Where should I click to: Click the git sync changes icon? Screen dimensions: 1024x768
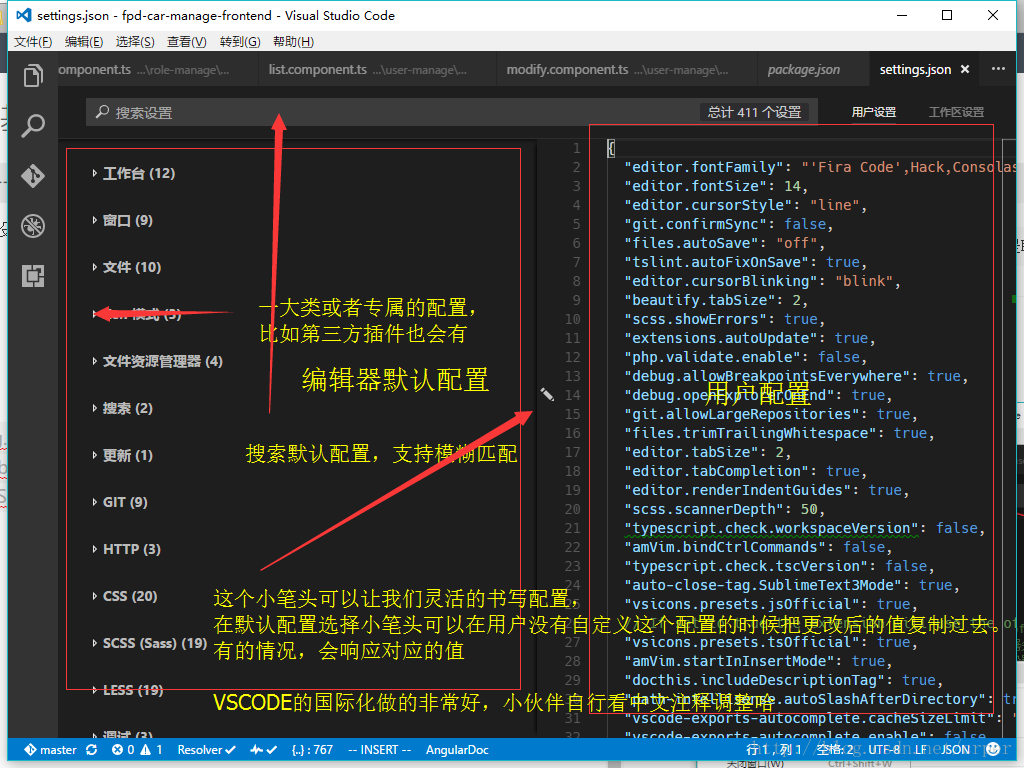click(91, 750)
